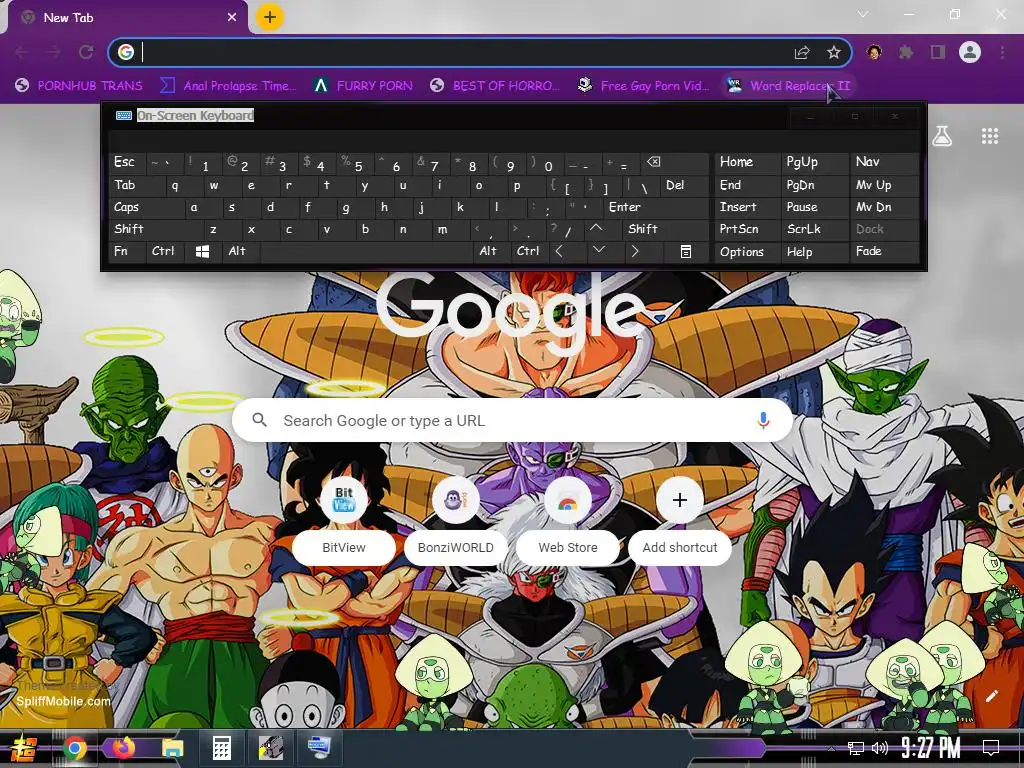The image size is (1024, 768).
Task: Open a new tab with the yellow plus button
Action: 270,17
